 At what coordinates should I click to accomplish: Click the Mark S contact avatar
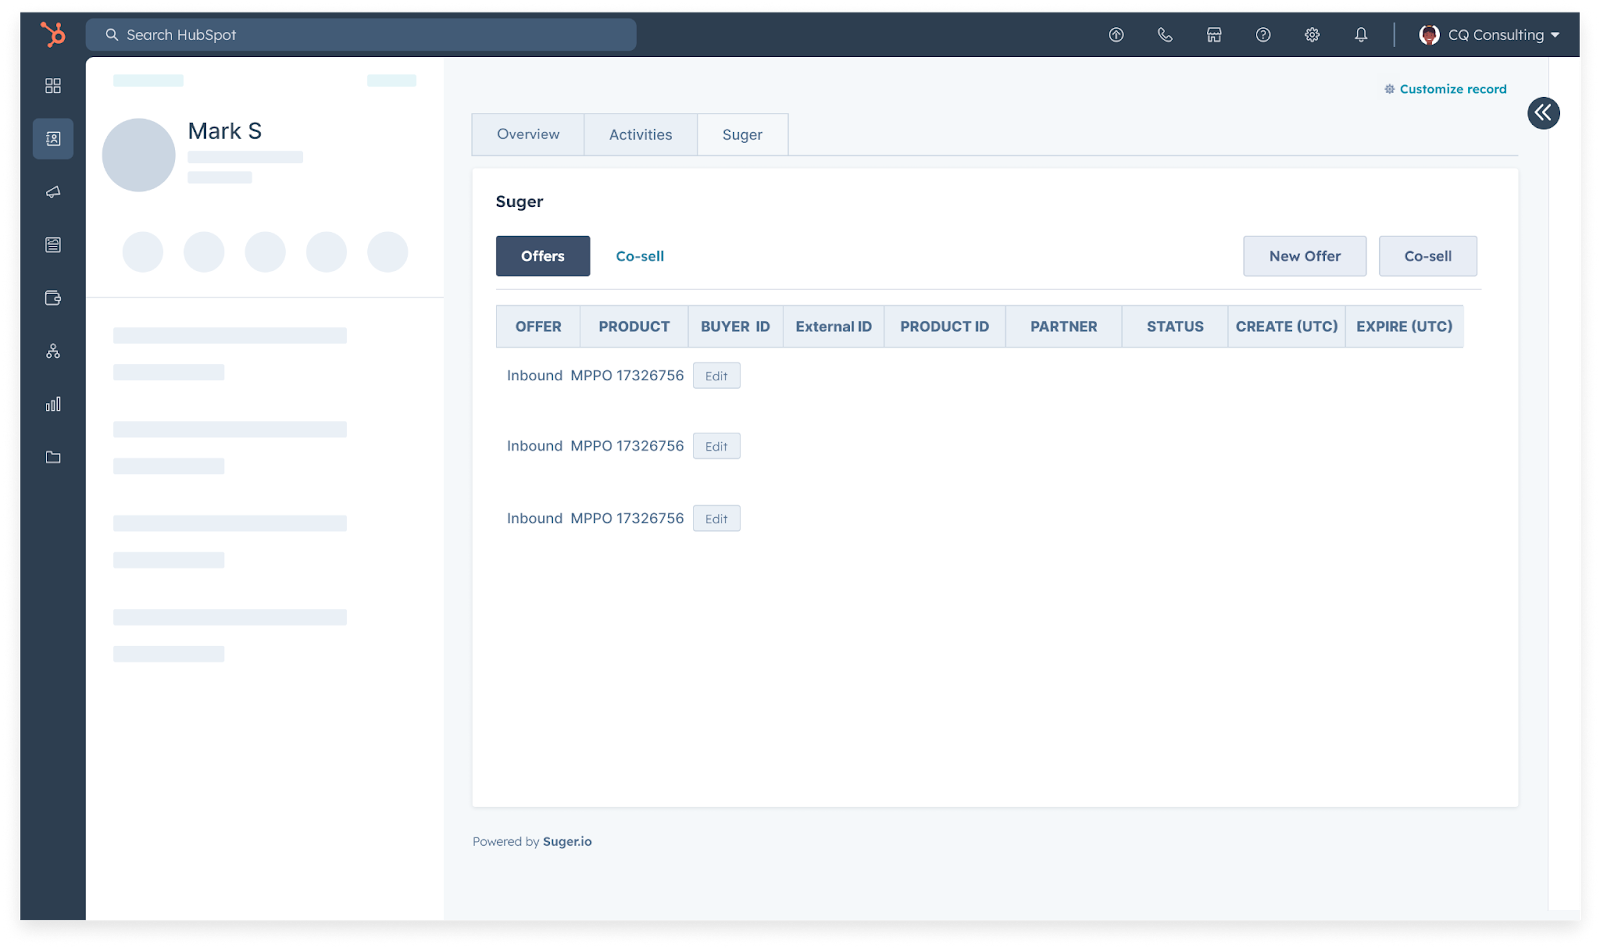(x=139, y=155)
